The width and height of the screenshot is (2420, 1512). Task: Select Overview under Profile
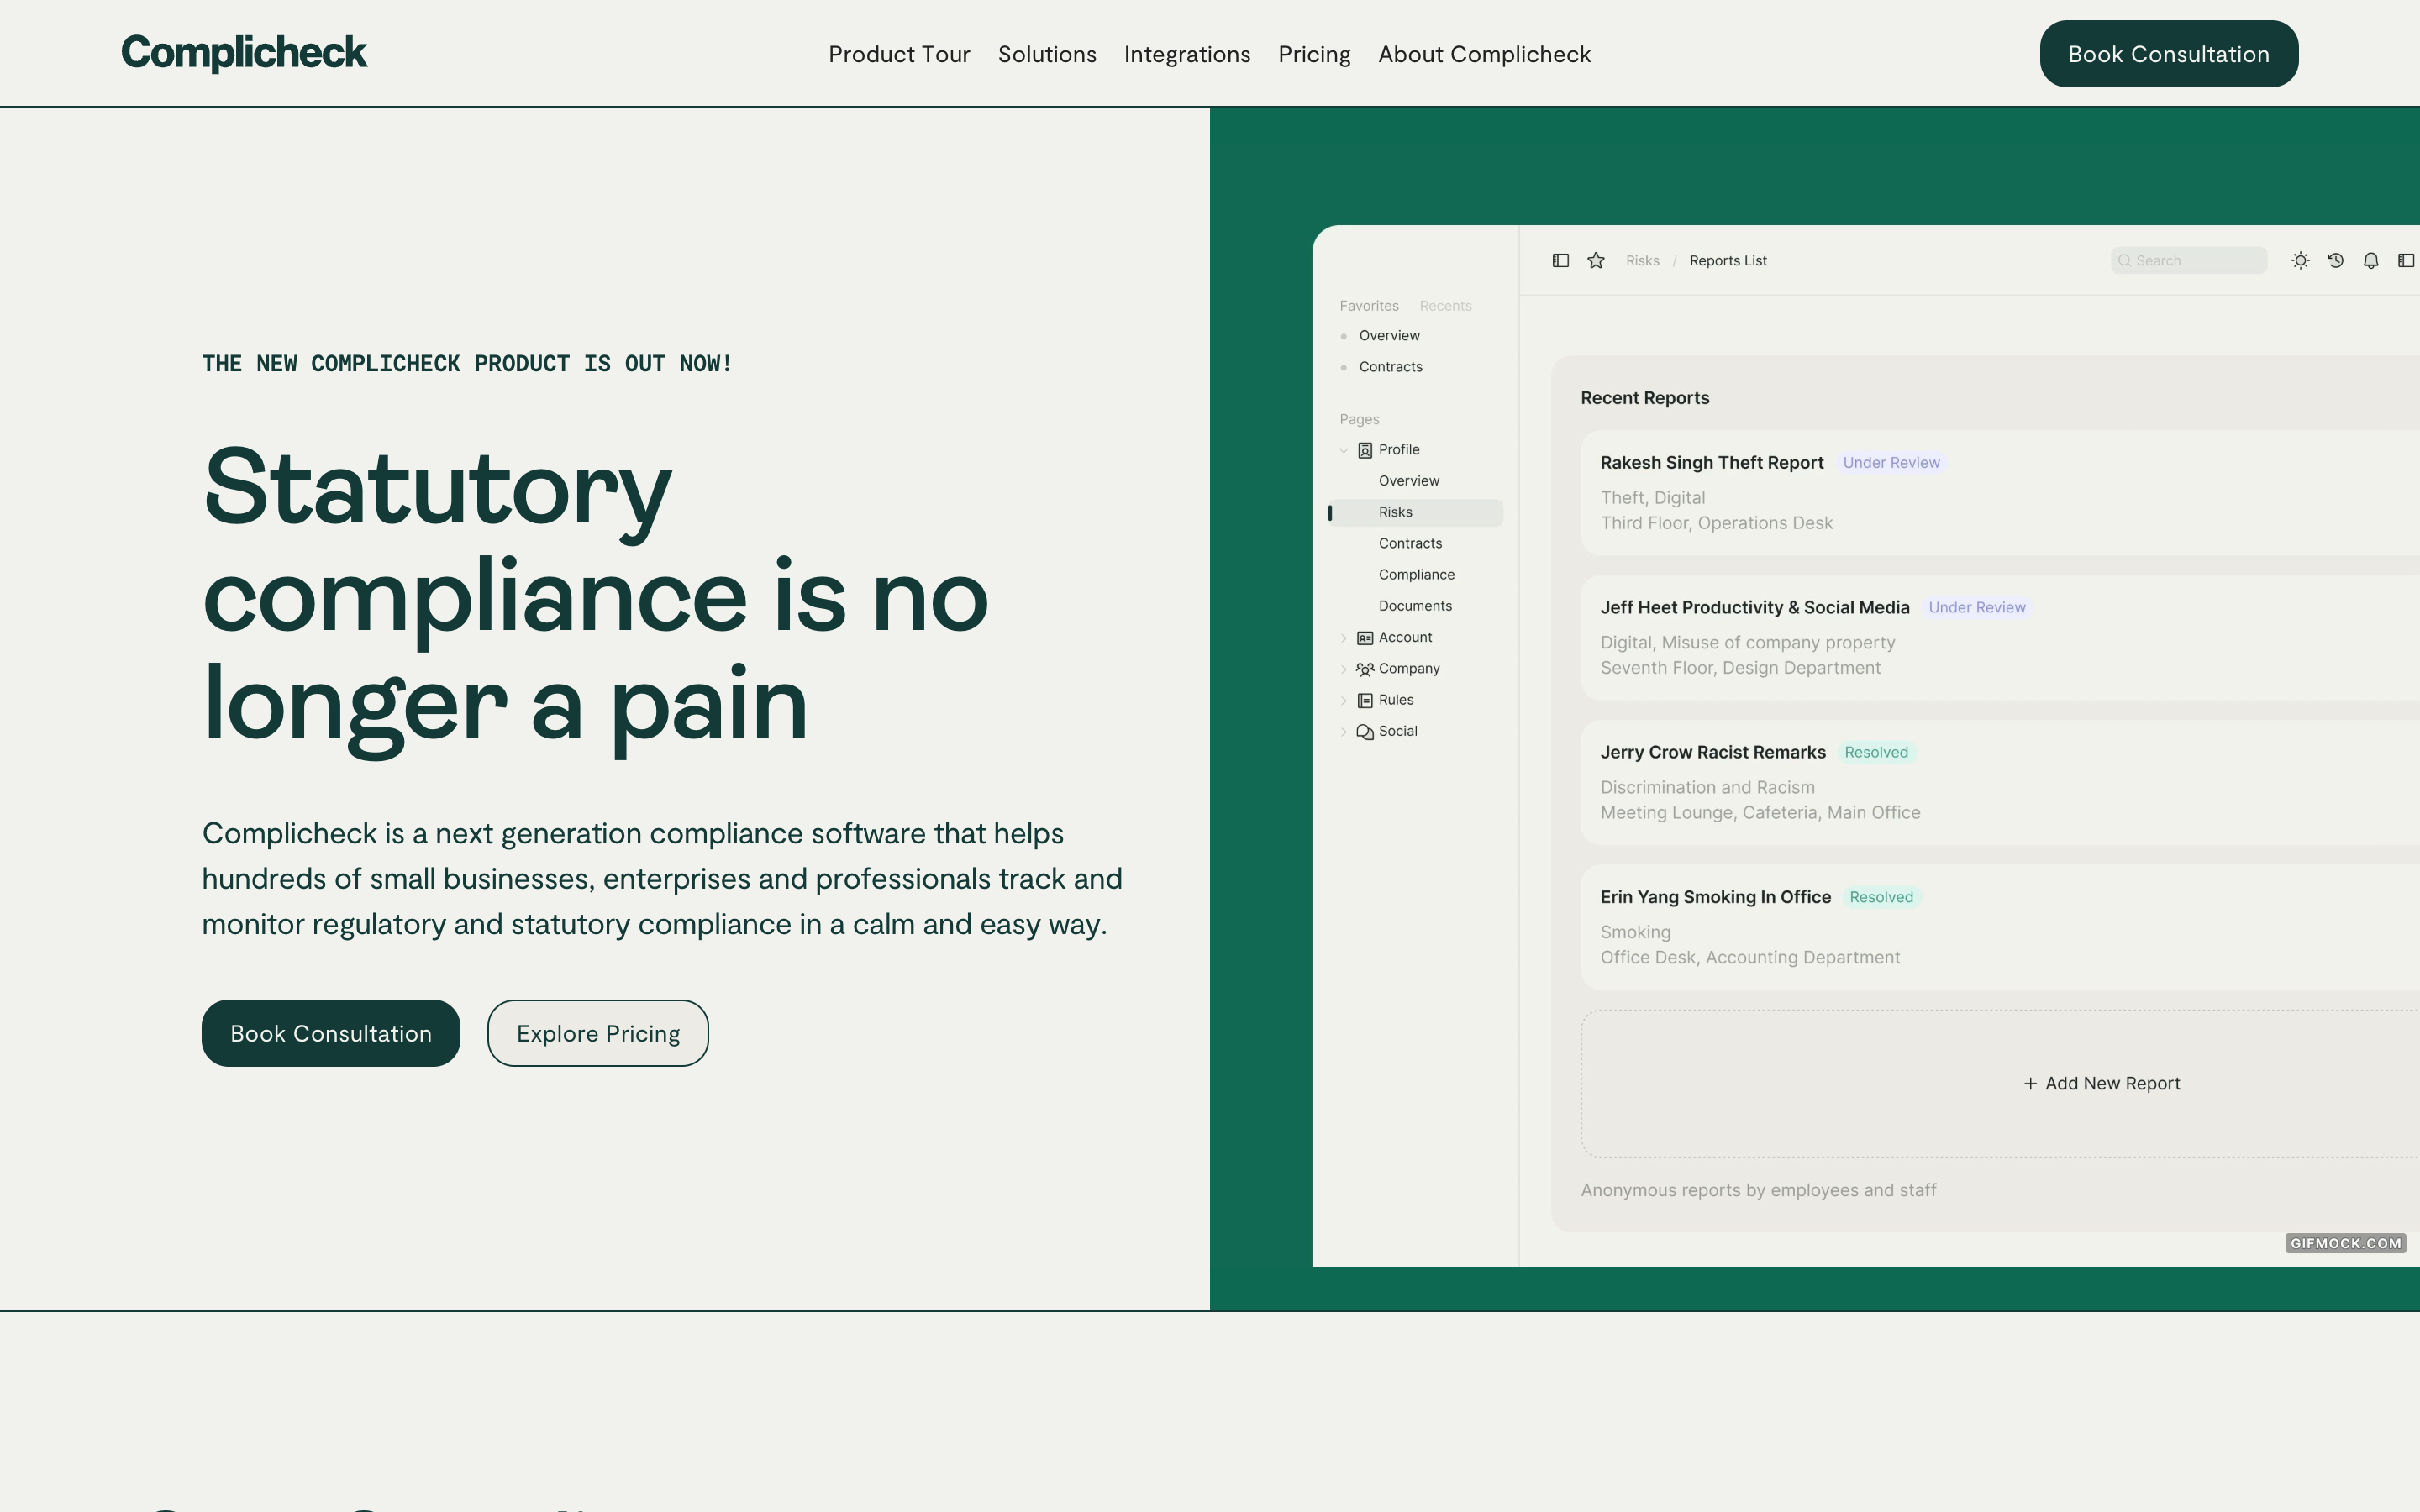click(1409, 481)
